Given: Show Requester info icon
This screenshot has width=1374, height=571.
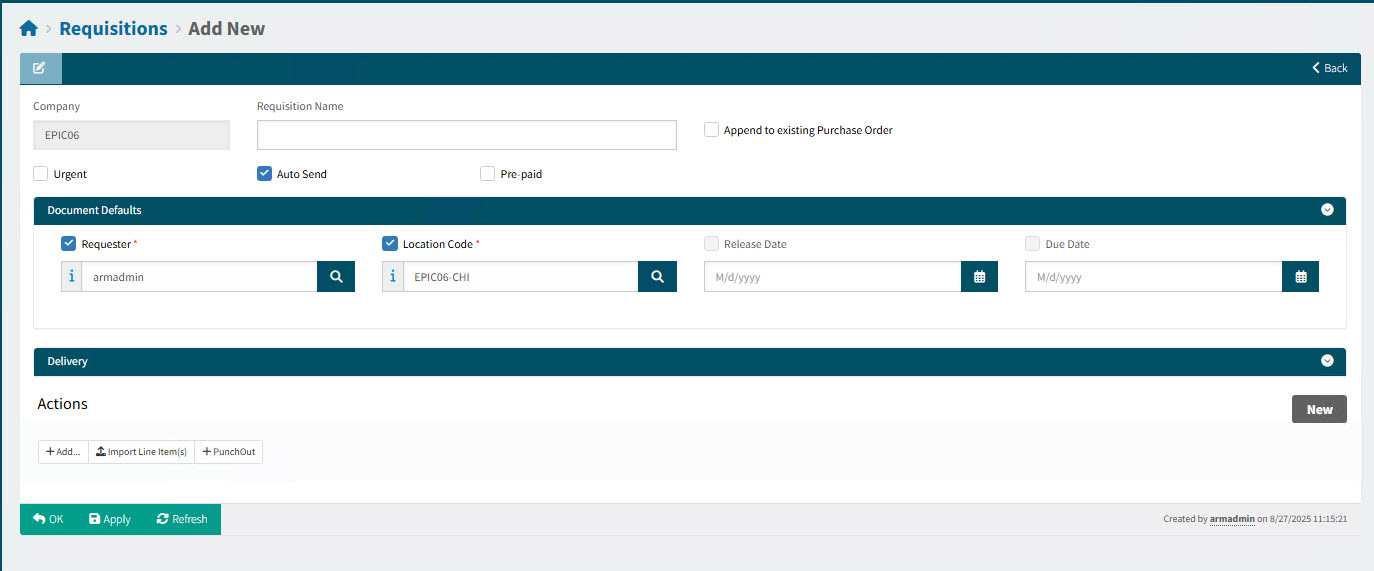Looking at the screenshot, I should click(71, 277).
